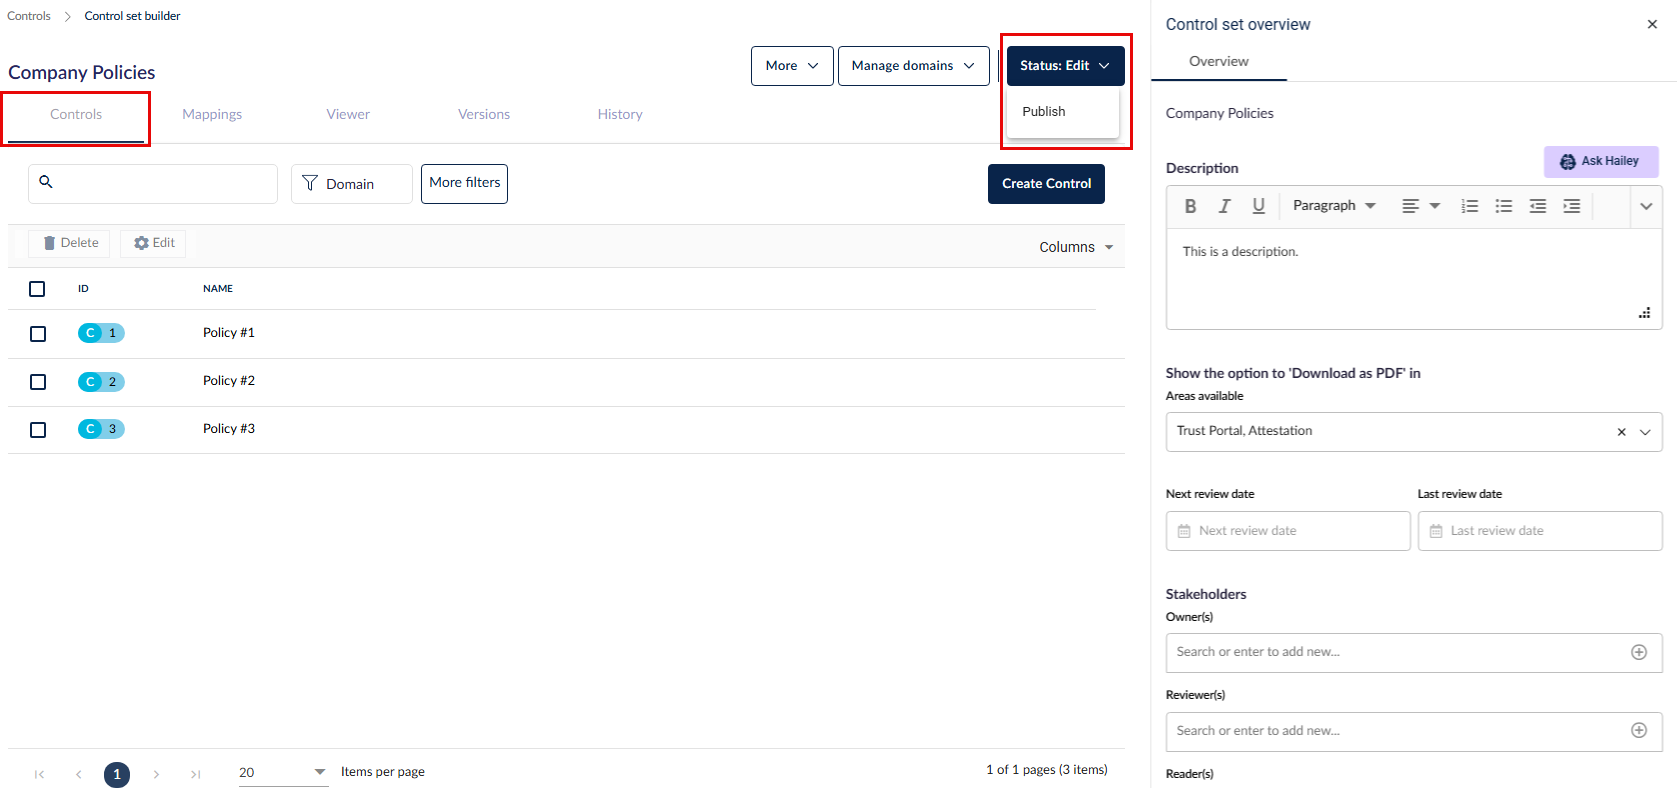This screenshot has height=788, width=1677.
Task: Insert a bulleted list in description
Action: pyautogui.click(x=1503, y=206)
